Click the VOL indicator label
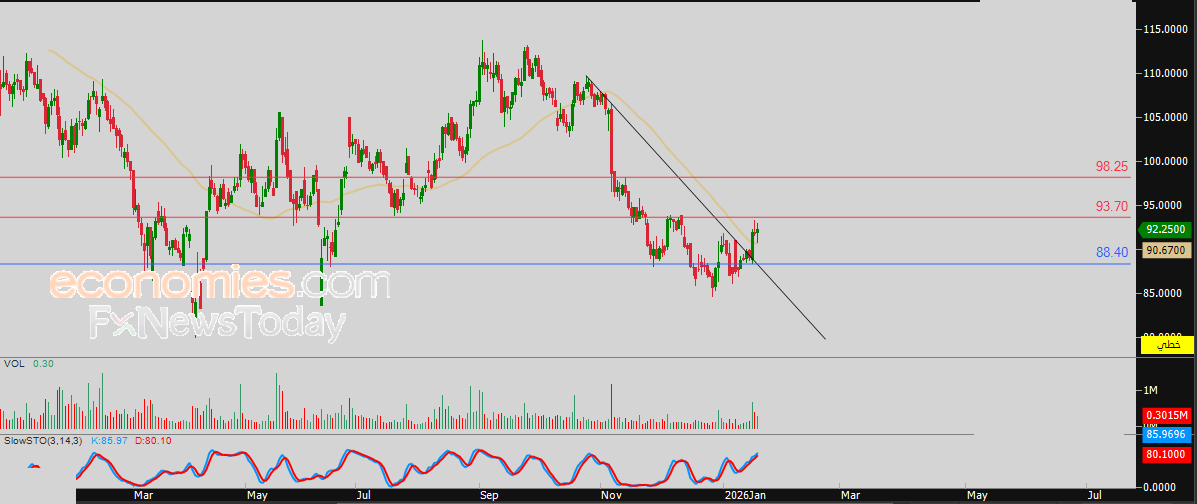Image resolution: width=1197 pixels, height=504 pixels. click(15, 364)
